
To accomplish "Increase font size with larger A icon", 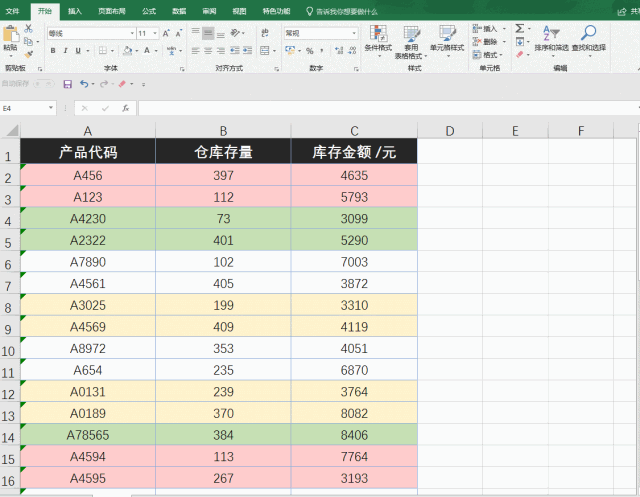I will (166, 33).
